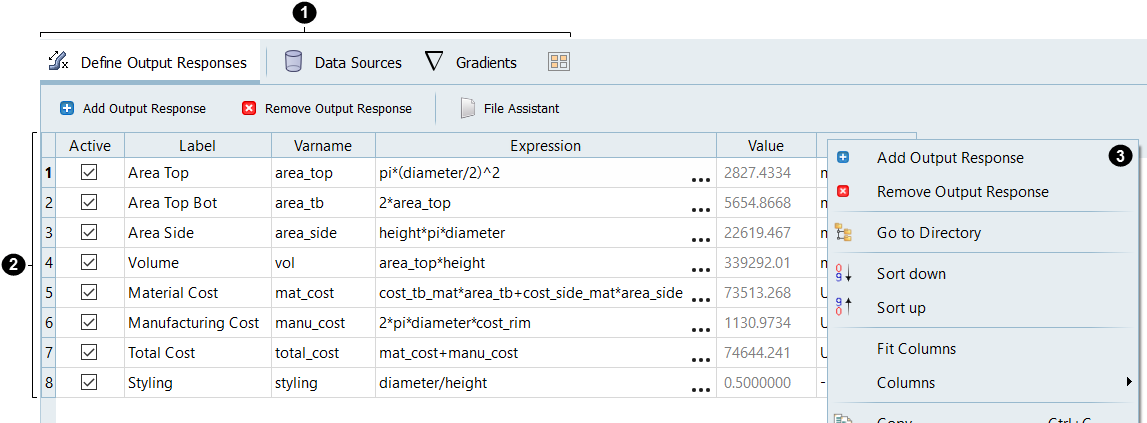Click the Go to Directory folder icon

click(843, 233)
